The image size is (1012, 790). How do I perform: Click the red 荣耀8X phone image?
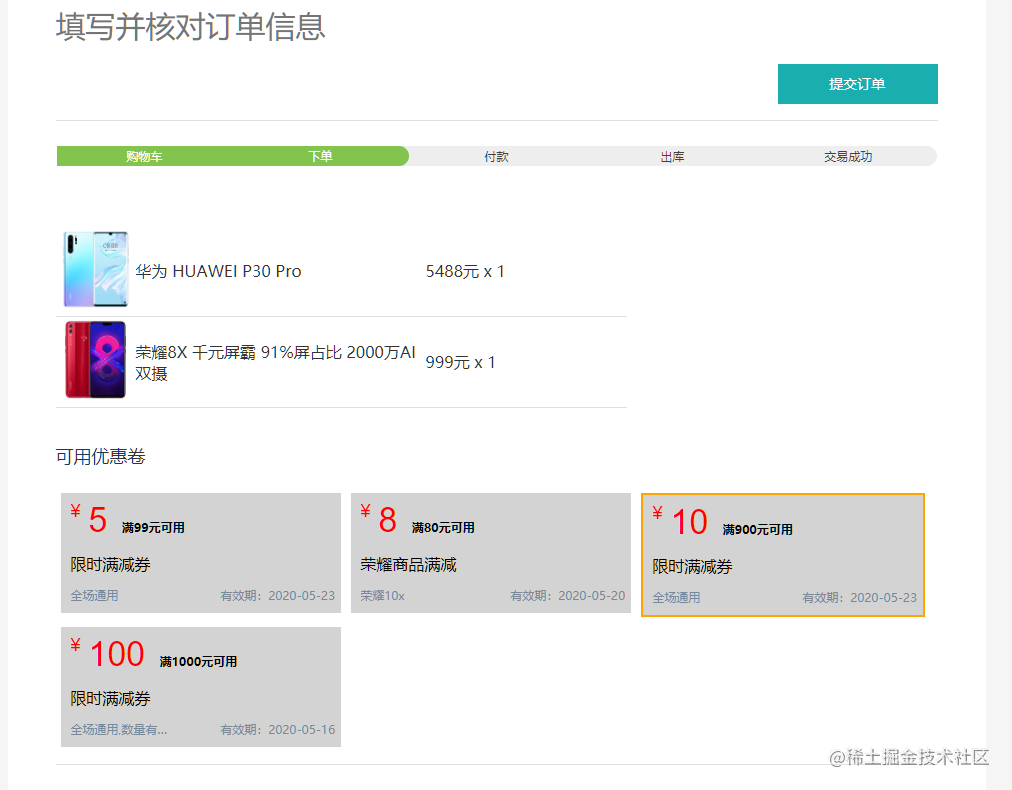tap(95, 361)
